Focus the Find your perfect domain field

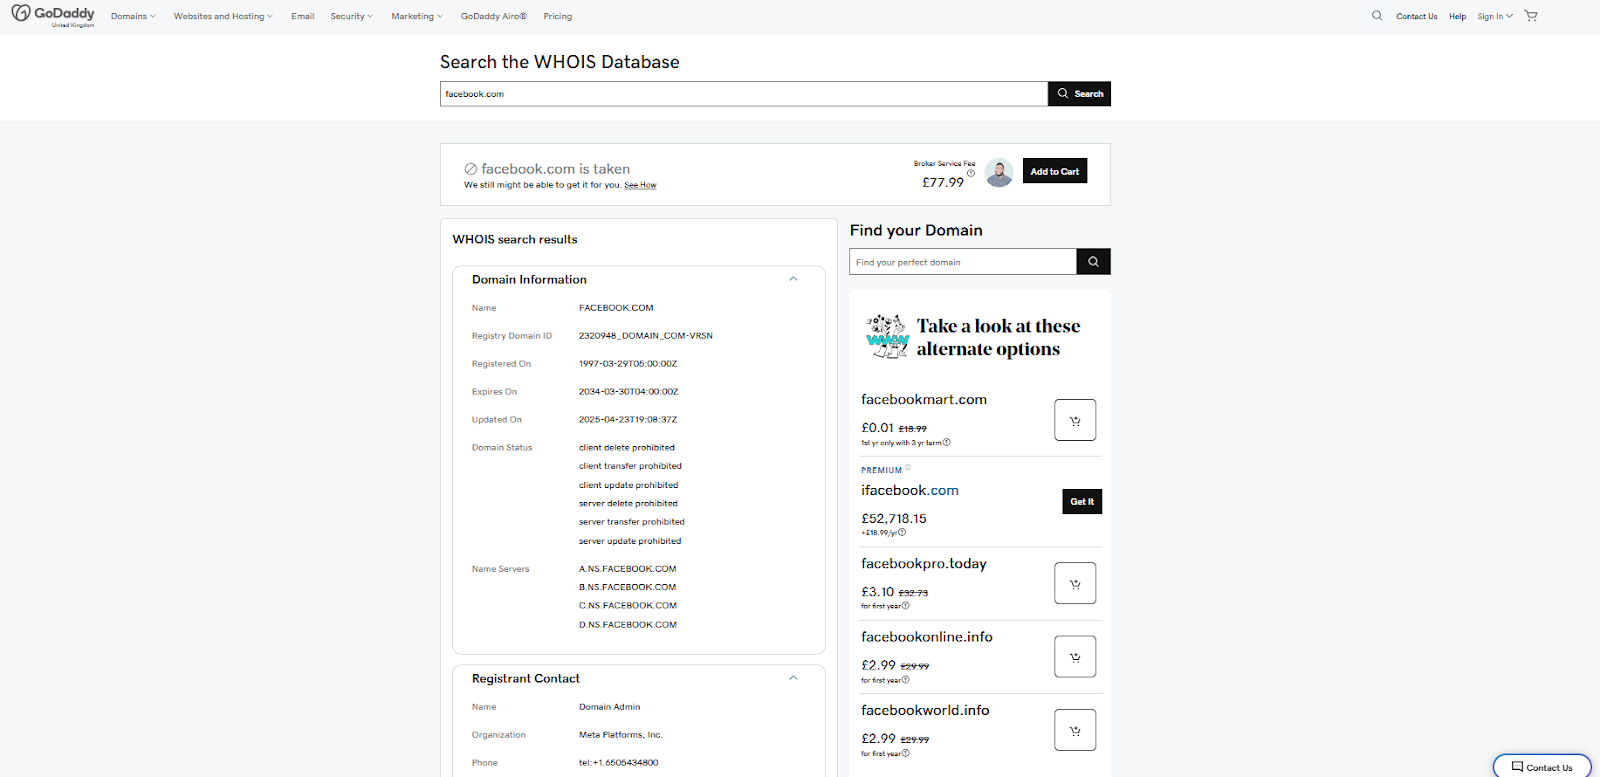(962, 262)
